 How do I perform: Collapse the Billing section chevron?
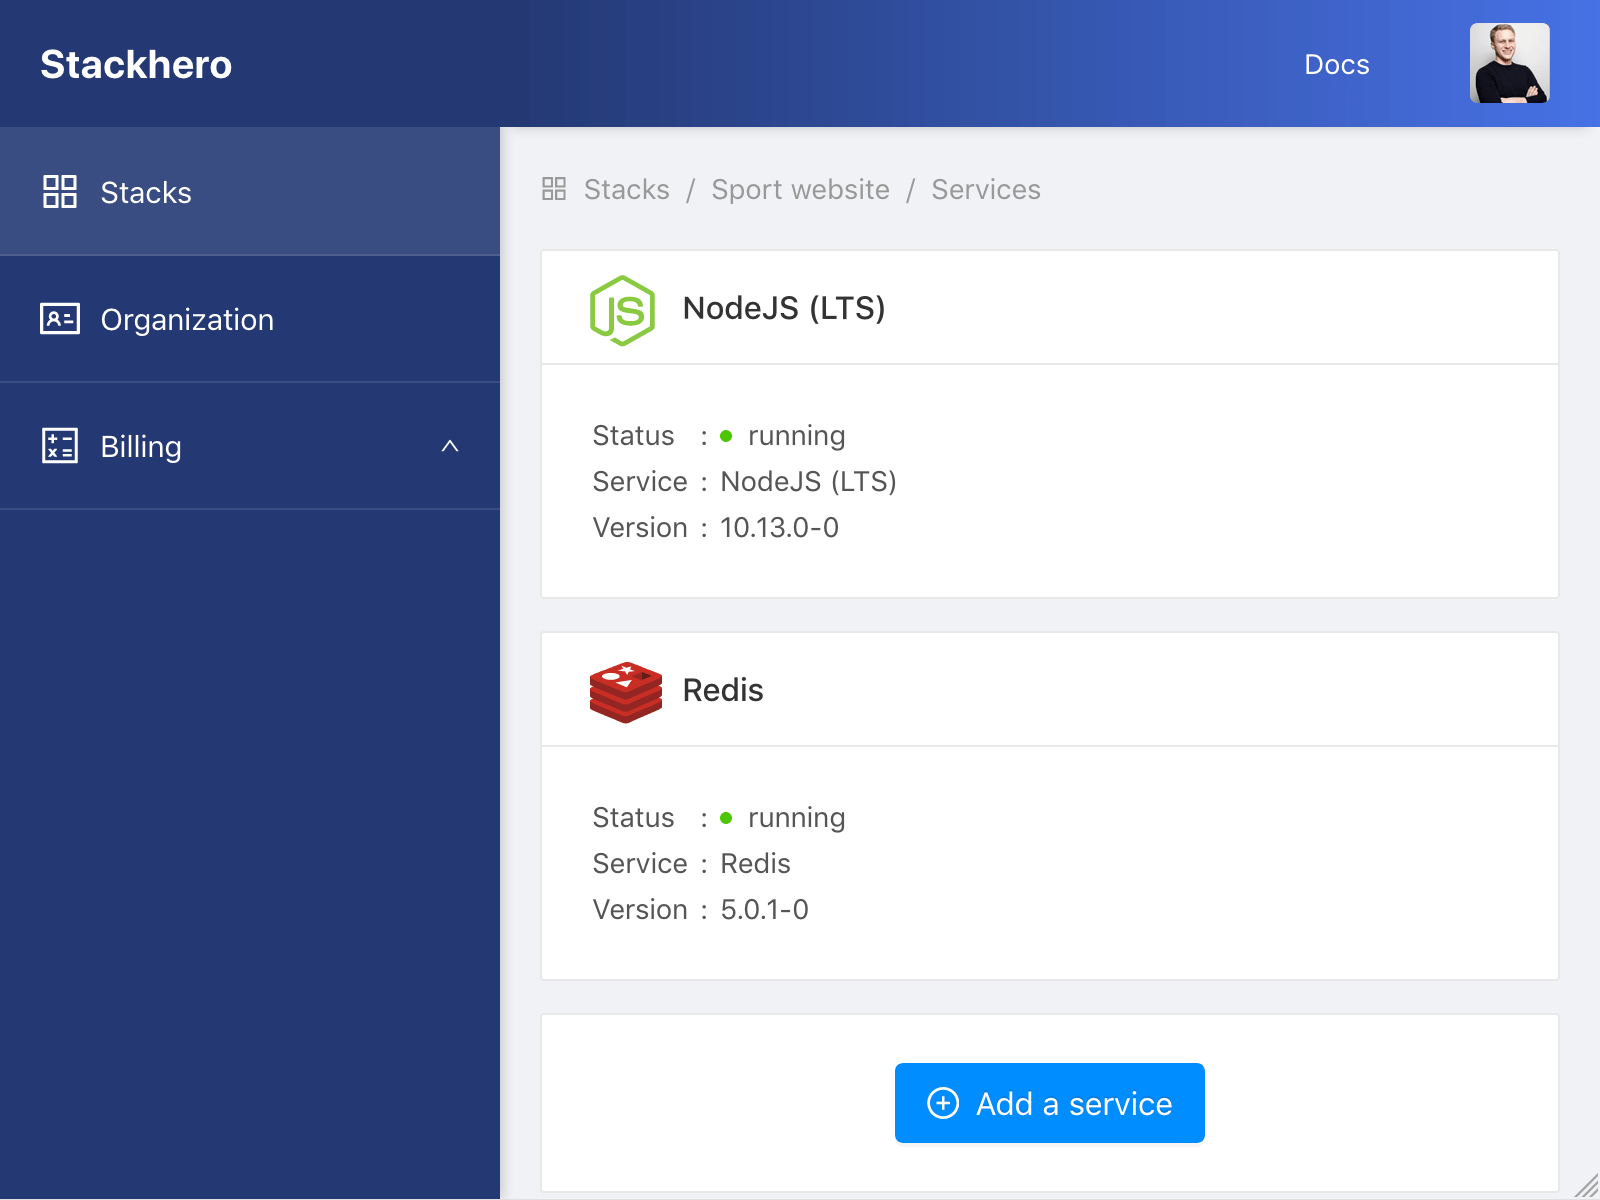click(452, 446)
